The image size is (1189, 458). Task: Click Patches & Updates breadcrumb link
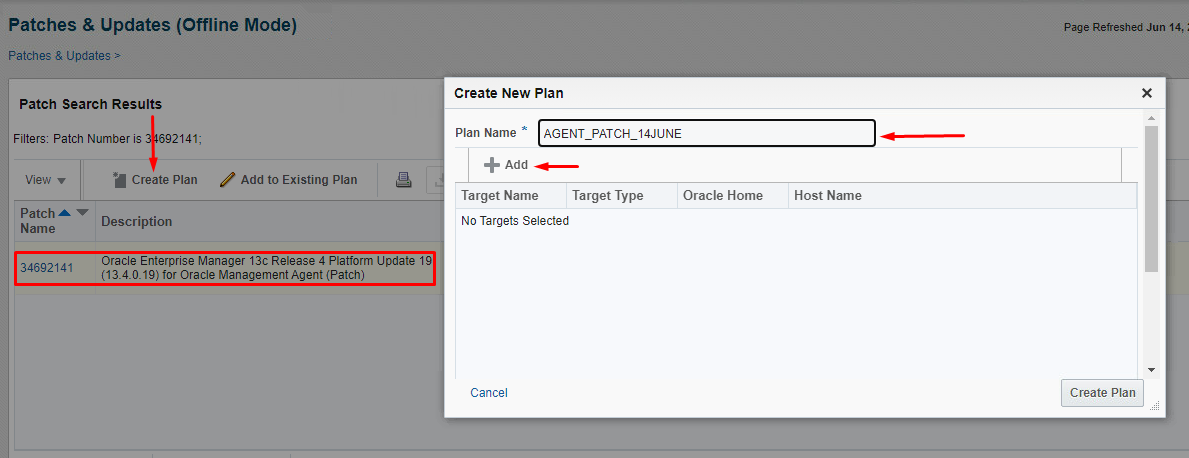(x=60, y=55)
